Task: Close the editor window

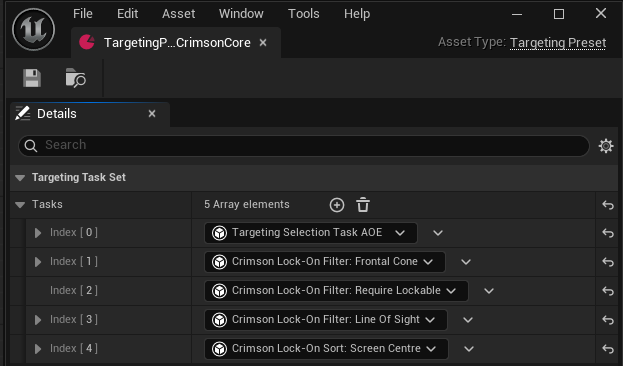Action: [601, 13]
